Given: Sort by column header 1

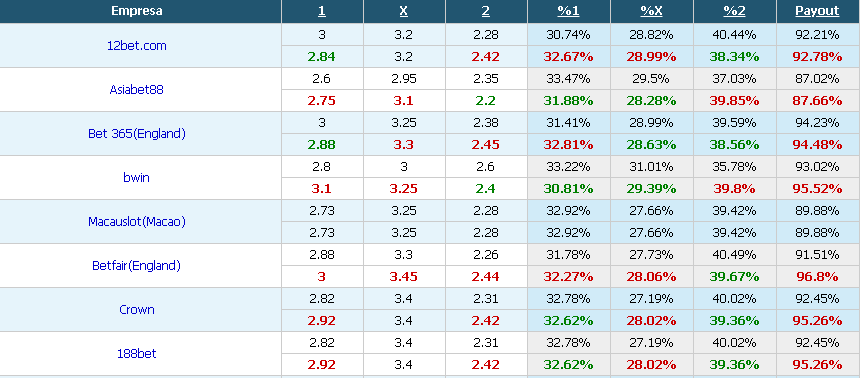Looking at the screenshot, I should [322, 11].
